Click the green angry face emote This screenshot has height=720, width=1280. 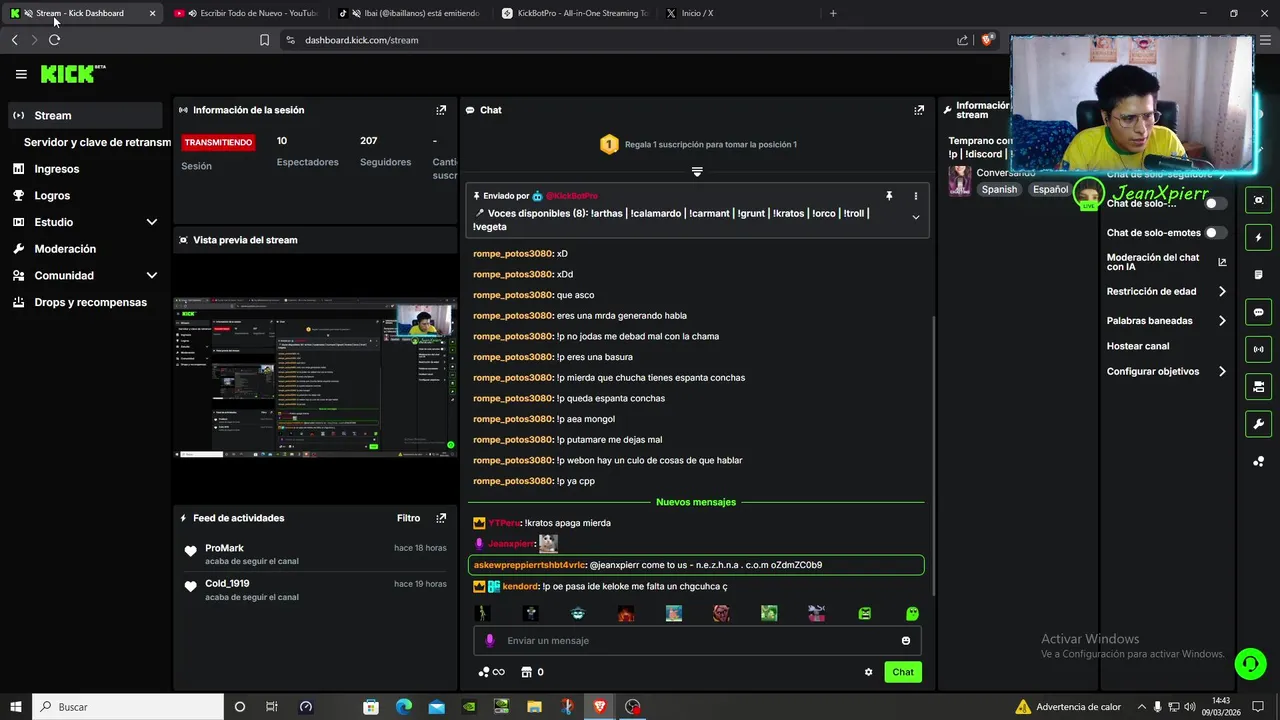[865, 613]
